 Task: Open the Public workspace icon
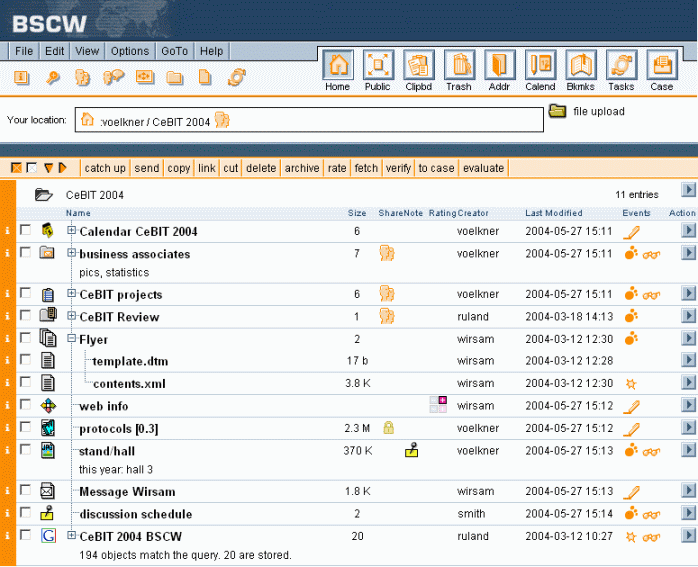tap(378, 66)
